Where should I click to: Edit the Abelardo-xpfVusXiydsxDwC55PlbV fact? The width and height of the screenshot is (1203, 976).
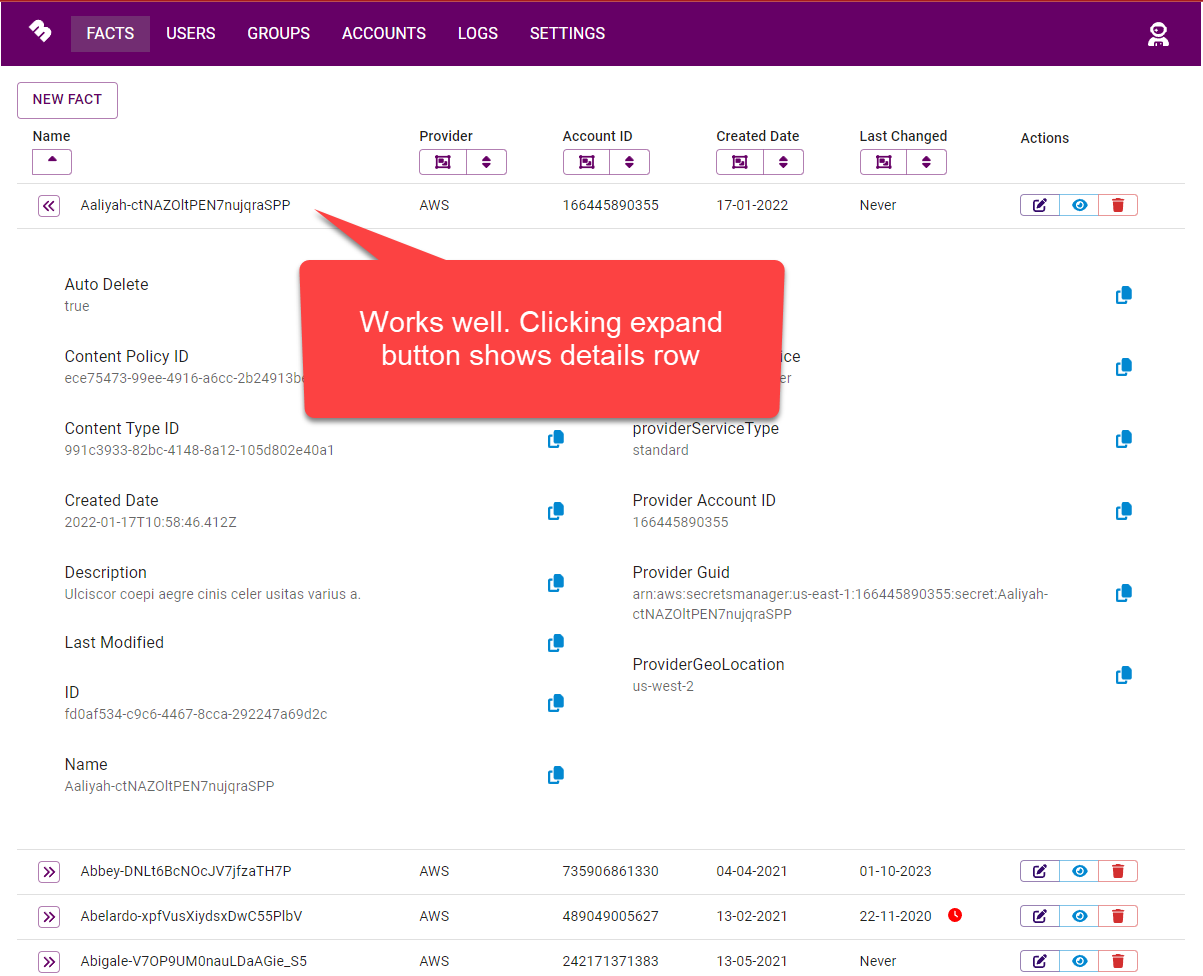[x=1040, y=916]
